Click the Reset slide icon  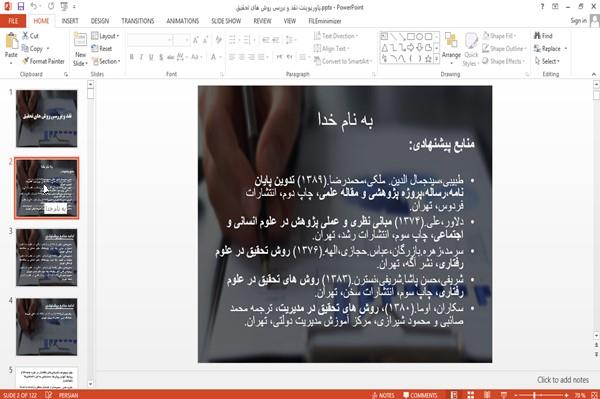(95, 49)
